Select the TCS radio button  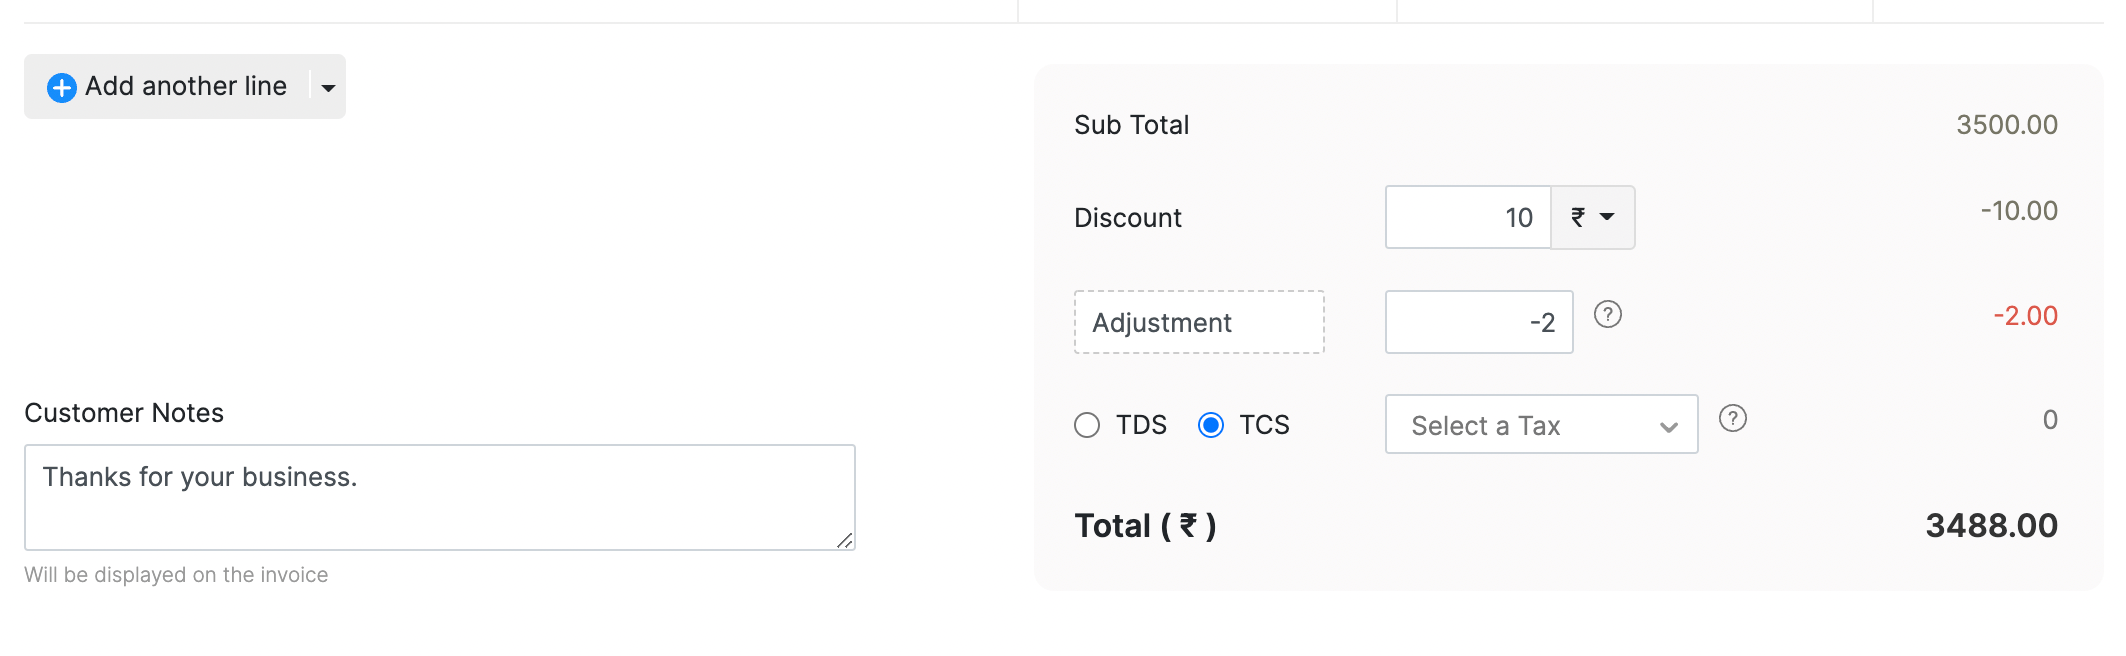(x=1211, y=425)
